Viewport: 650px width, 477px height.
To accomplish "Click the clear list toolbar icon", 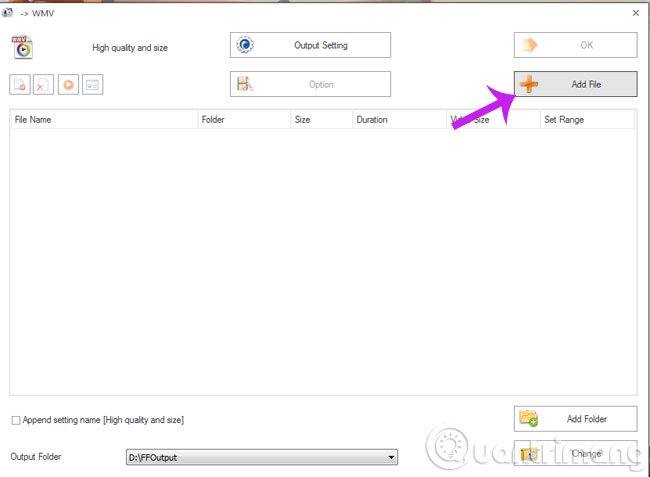I will pyautogui.click(x=20, y=85).
